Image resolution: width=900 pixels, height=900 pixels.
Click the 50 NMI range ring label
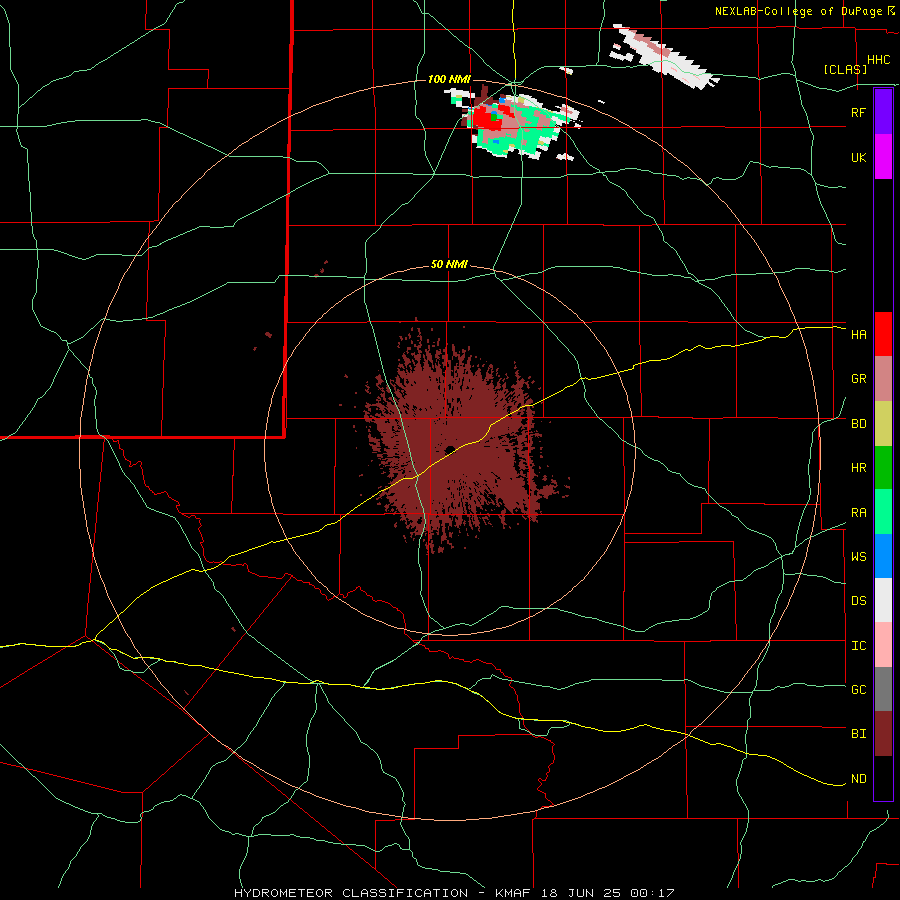tap(449, 265)
